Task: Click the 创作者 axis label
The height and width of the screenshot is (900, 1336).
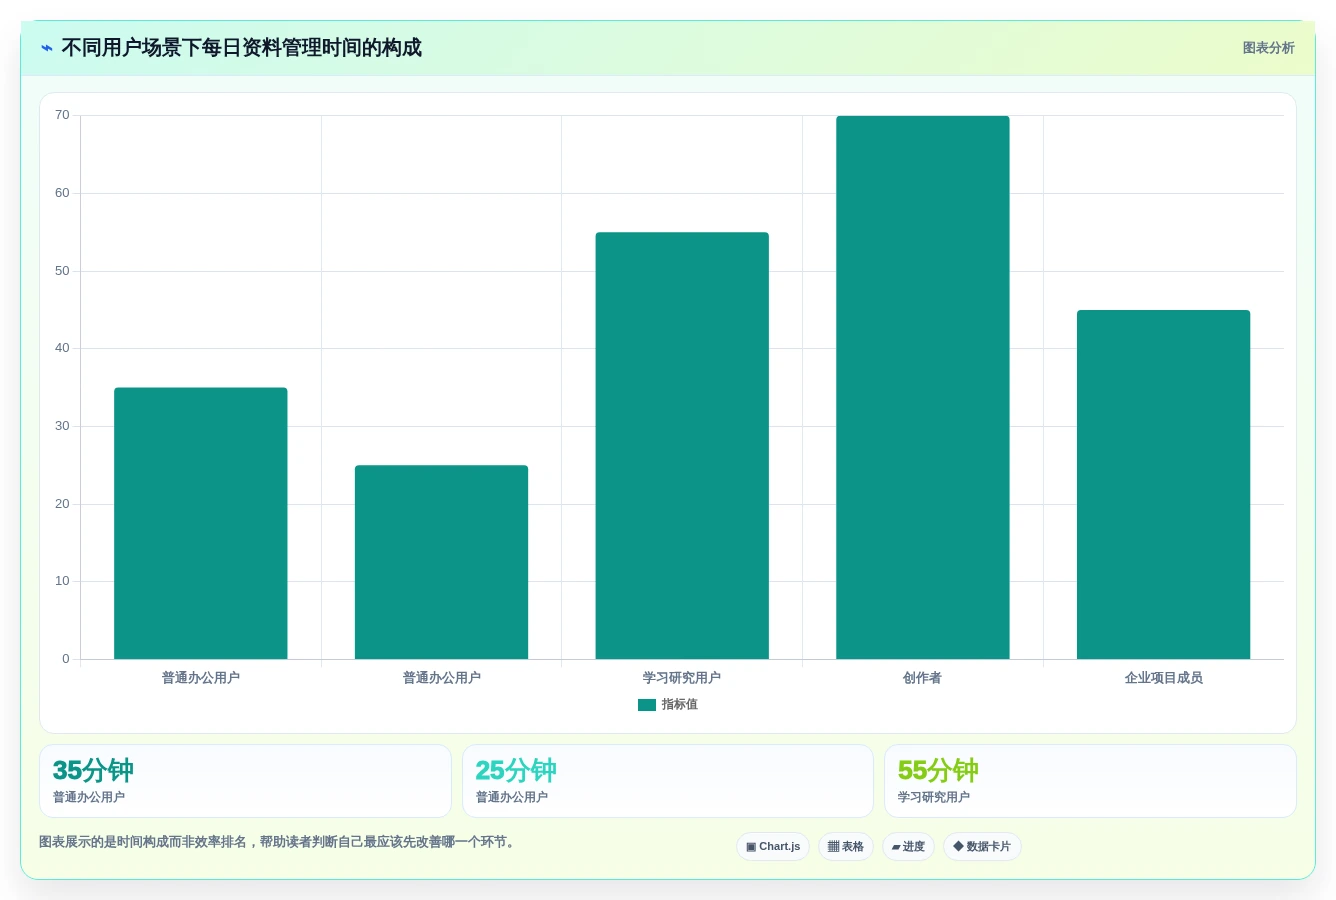Action: coord(922,678)
